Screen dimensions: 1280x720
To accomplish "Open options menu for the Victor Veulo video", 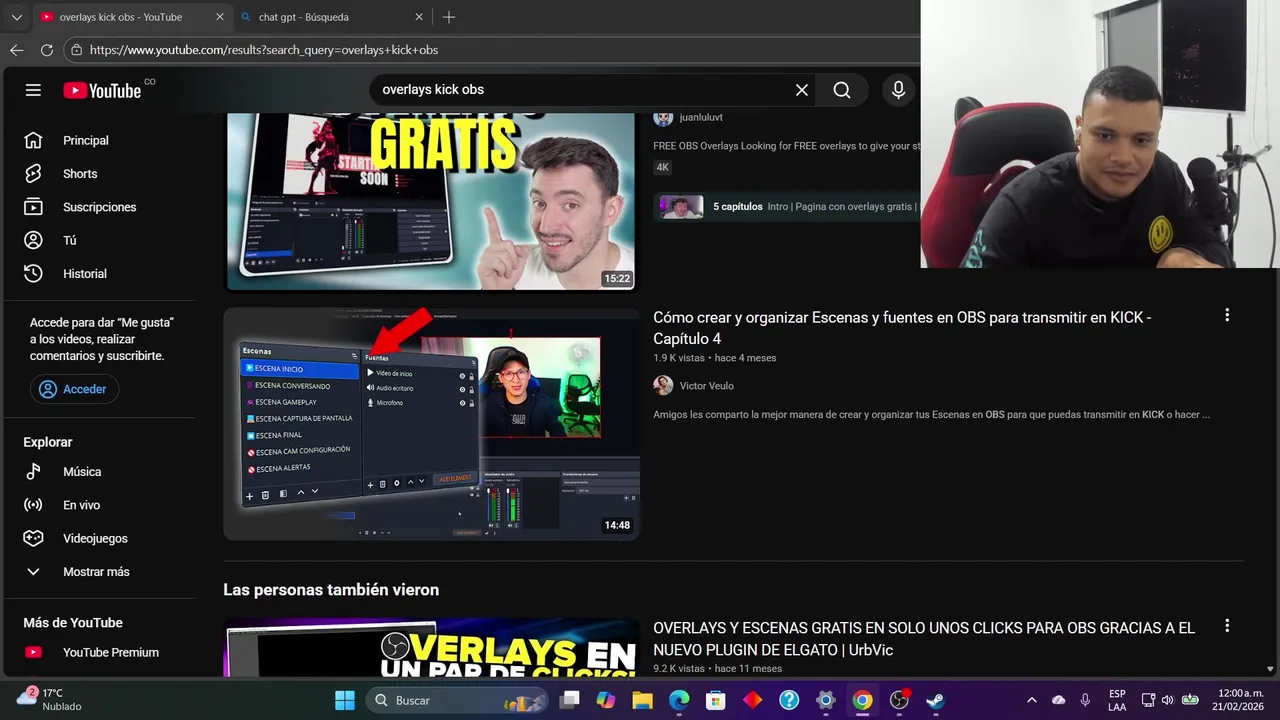I will click(1227, 315).
